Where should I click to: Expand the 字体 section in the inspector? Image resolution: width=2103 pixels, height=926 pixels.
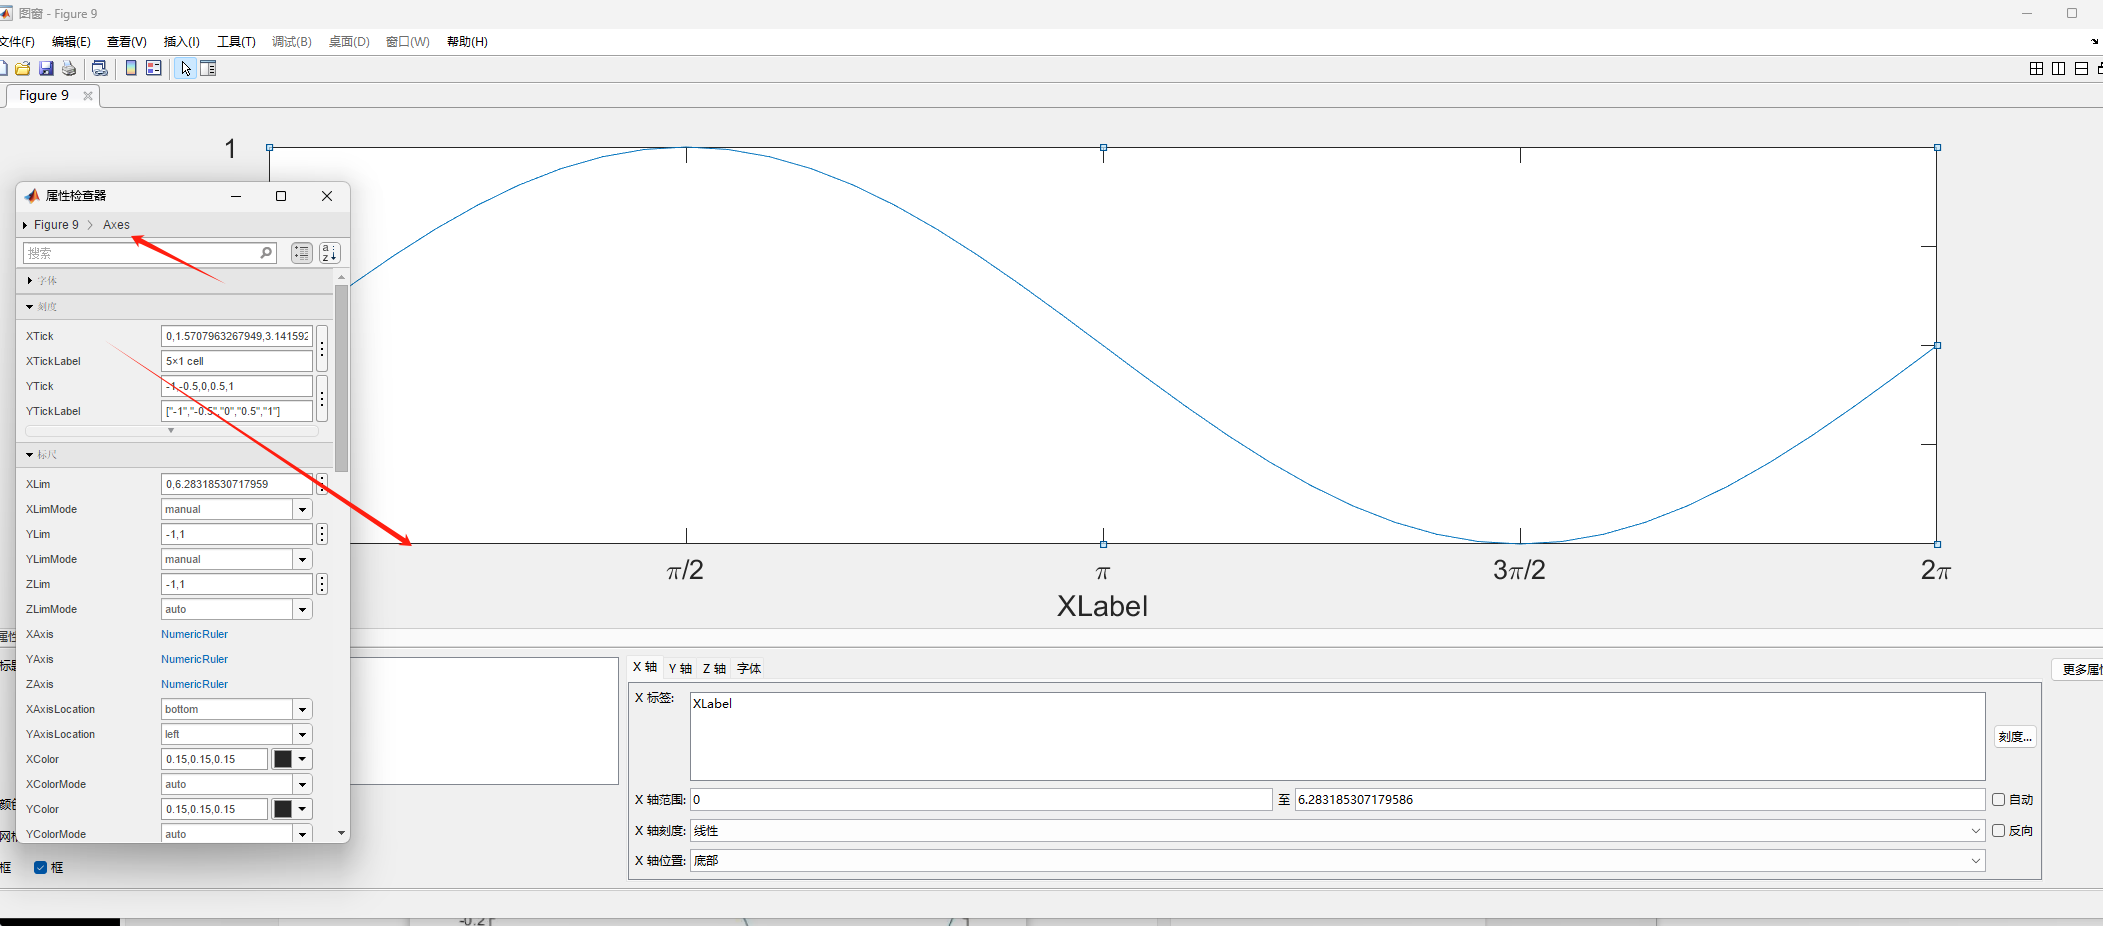(30, 280)
